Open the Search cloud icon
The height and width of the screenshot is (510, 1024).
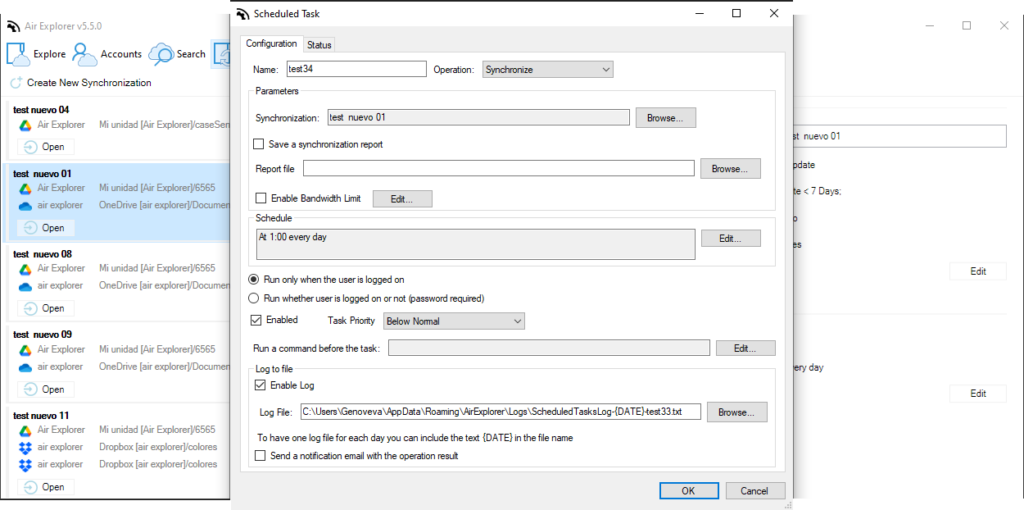[x=161, y=54]
